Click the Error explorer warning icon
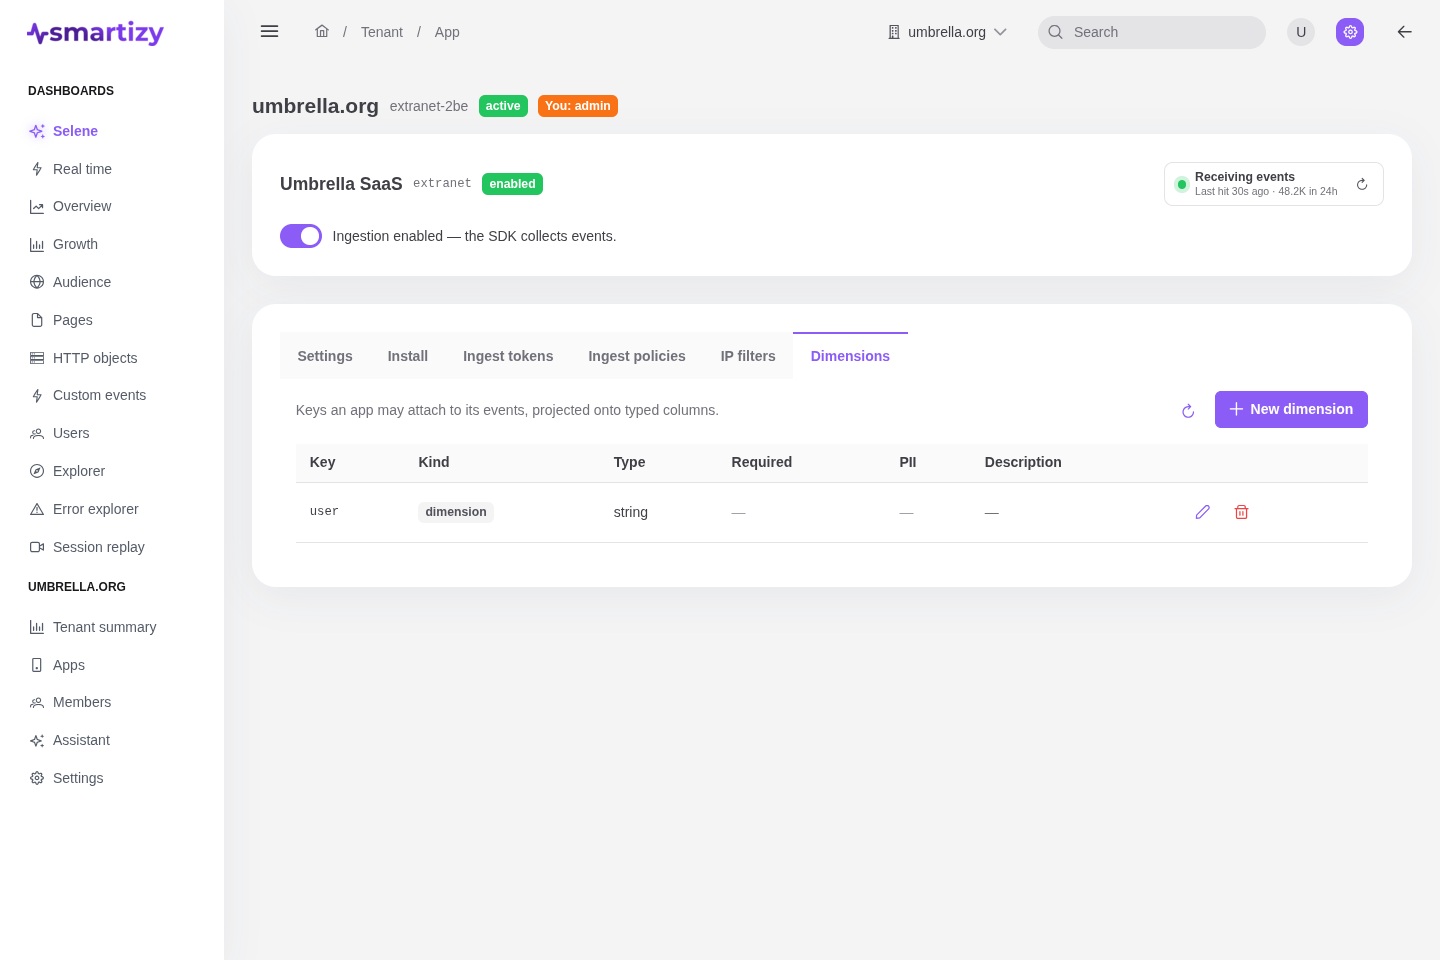The width and height of the screenshot is (1440, 960). pos(37,509)
